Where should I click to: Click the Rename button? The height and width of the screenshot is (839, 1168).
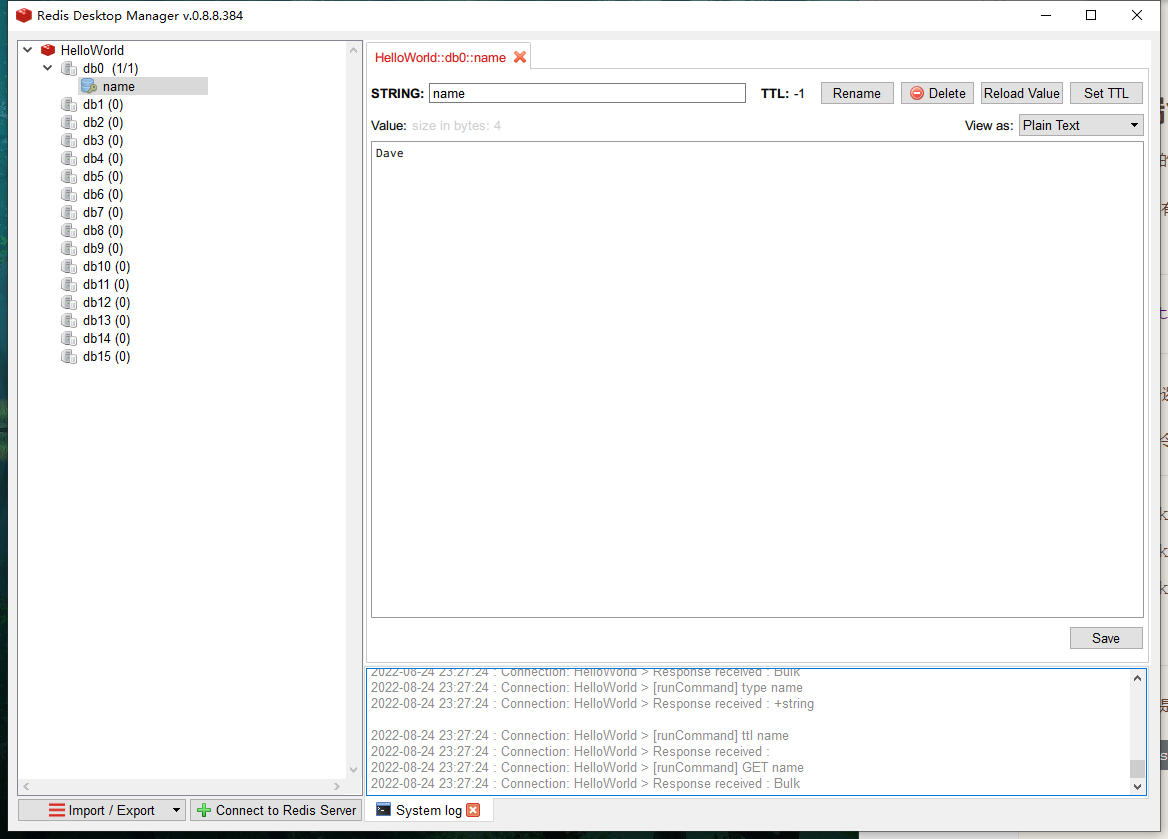coord(857,93)
